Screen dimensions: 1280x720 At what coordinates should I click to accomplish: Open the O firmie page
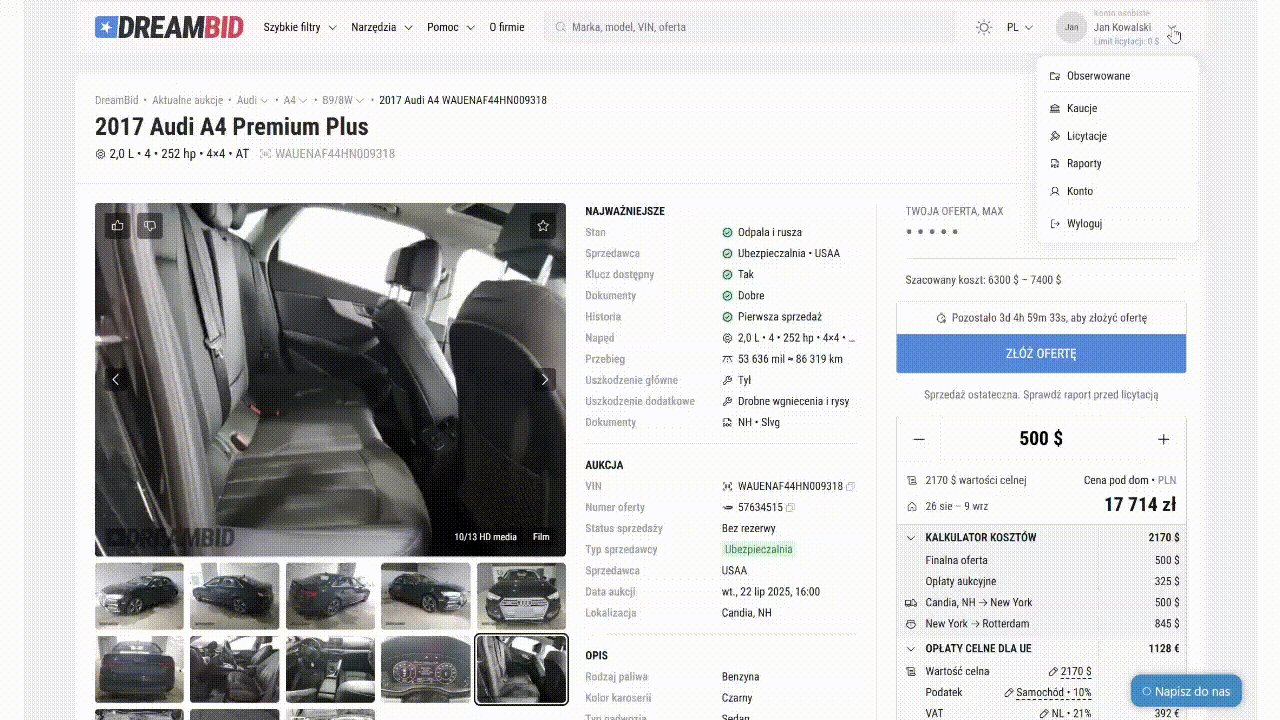point(507,27)
